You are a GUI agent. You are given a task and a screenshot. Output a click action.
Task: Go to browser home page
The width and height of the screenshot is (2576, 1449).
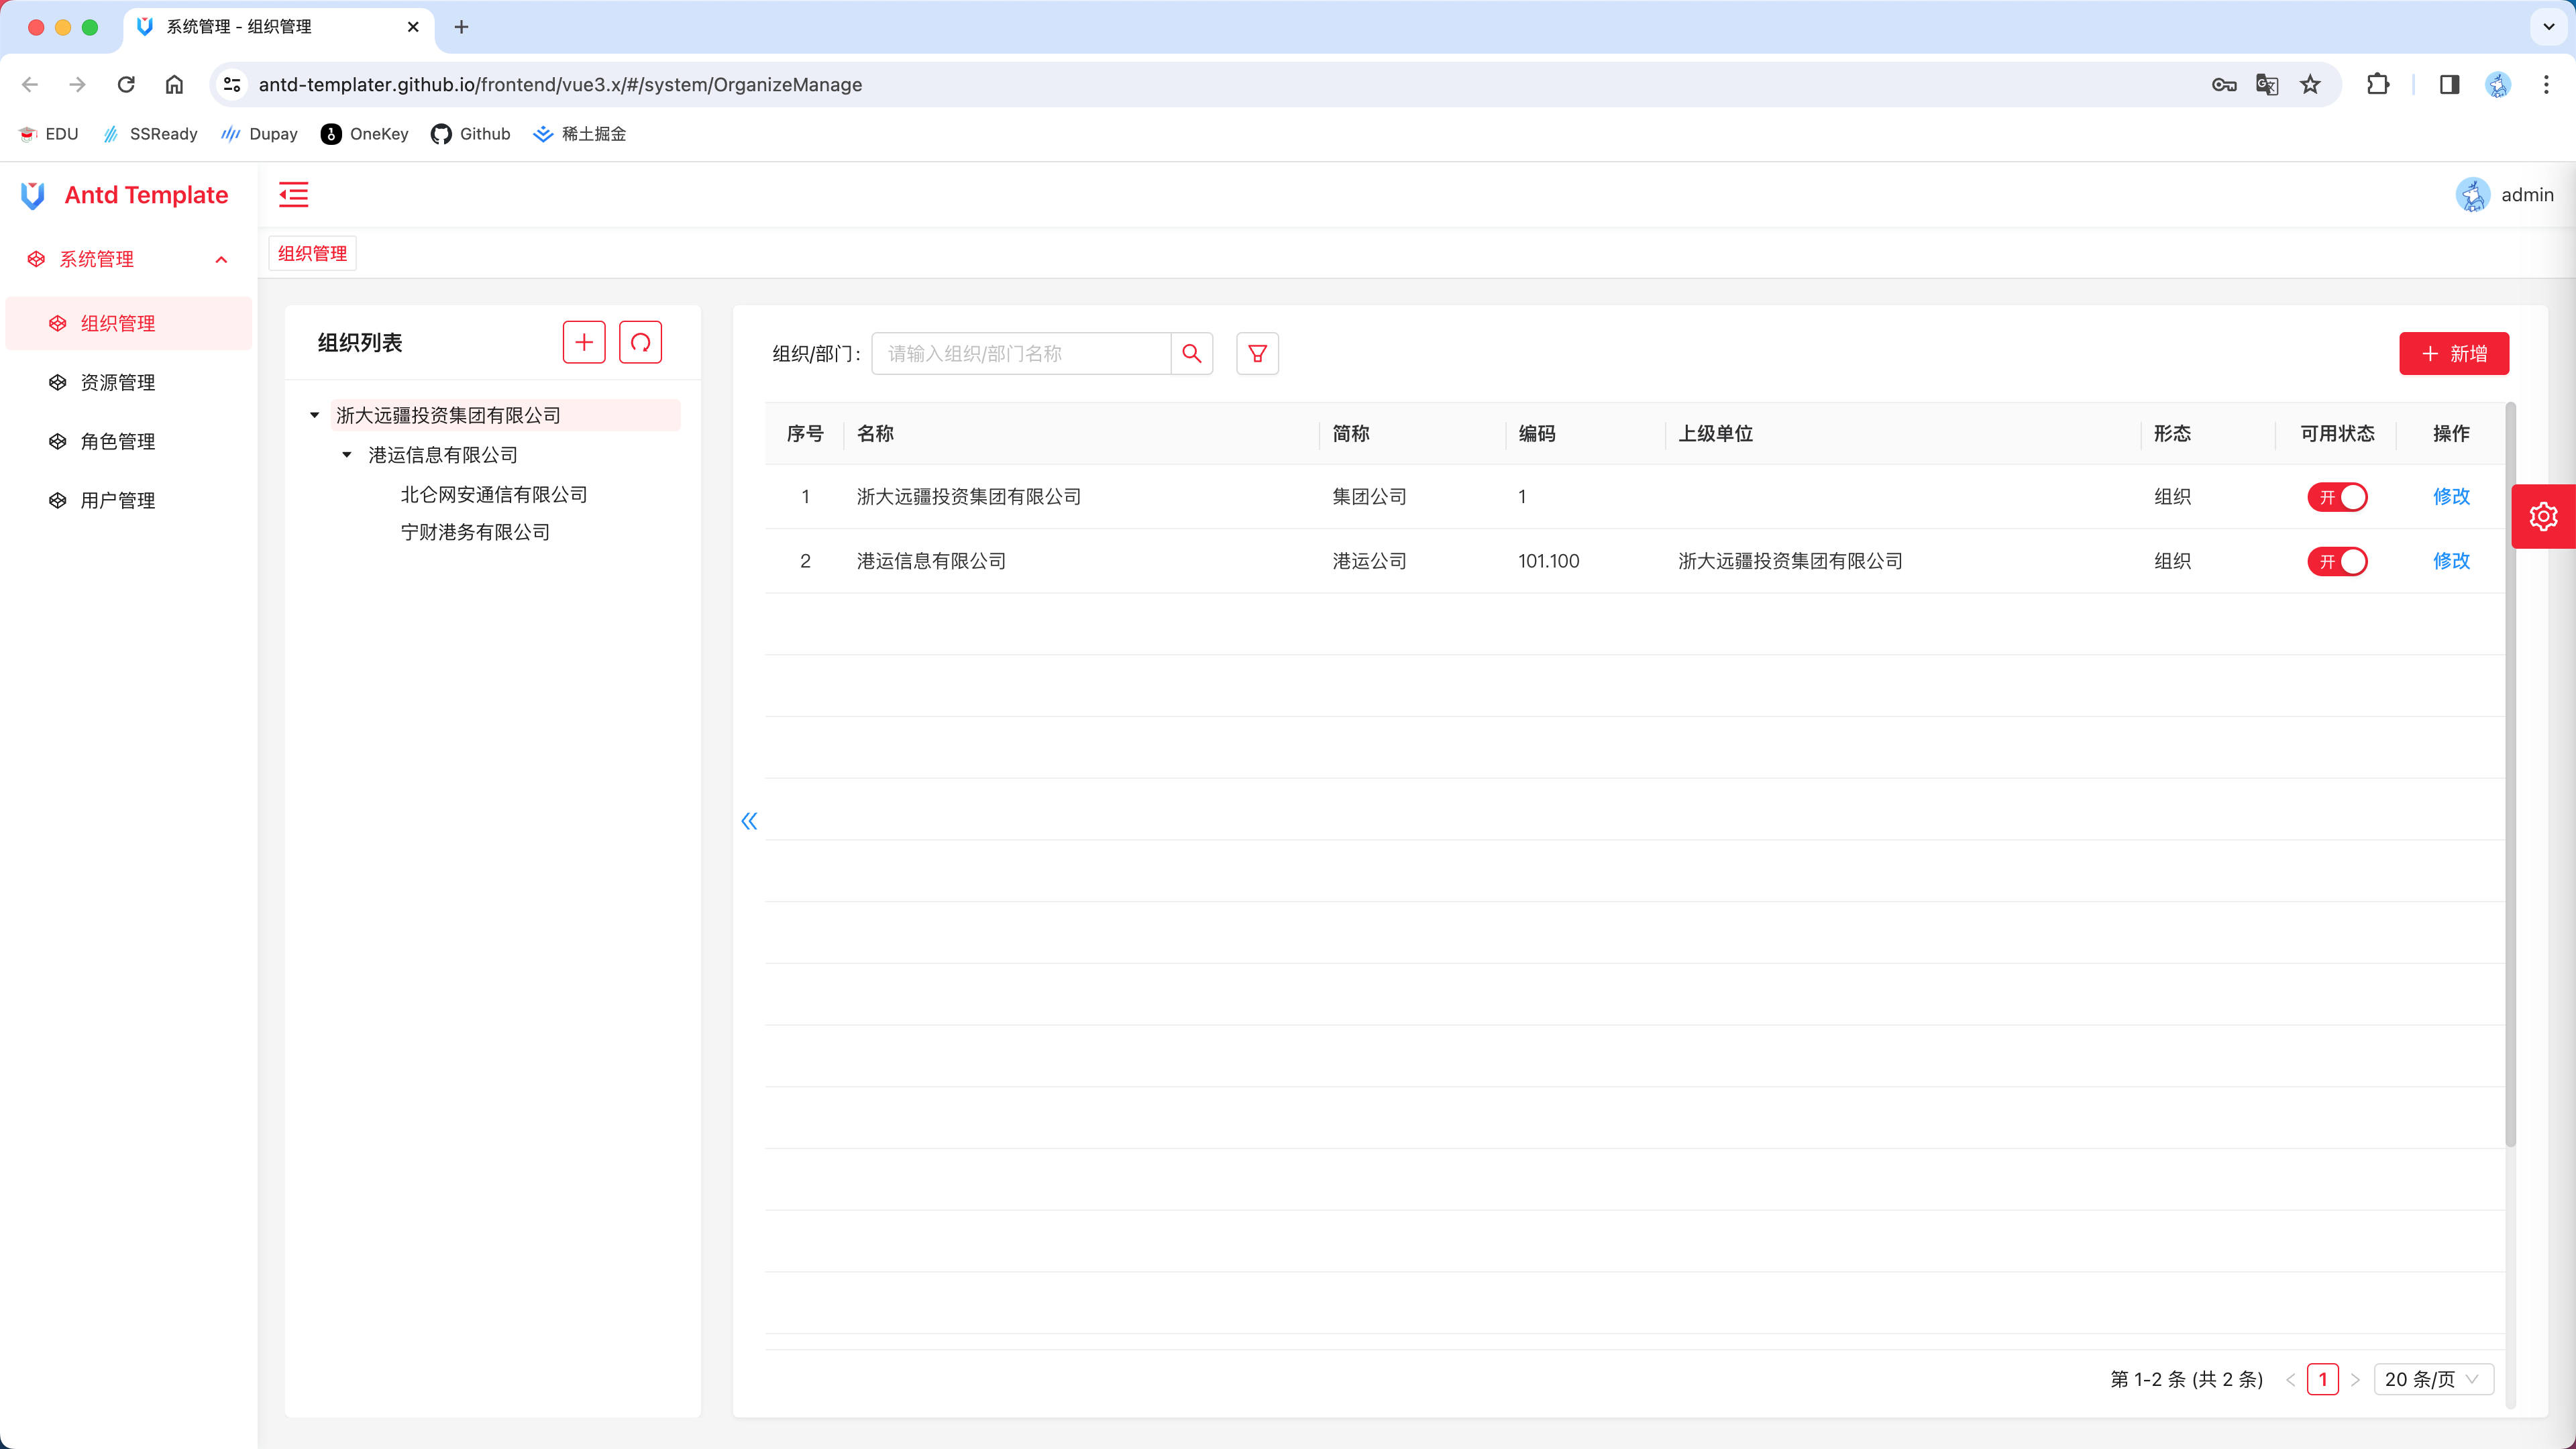click(x=174, y=84)
